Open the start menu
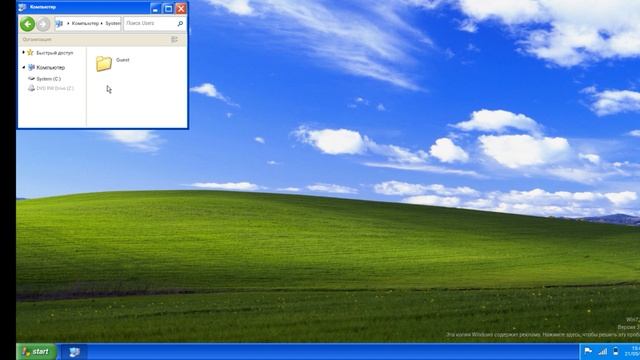The width and height of the screenshot is (640, 360). coord(36,351)
